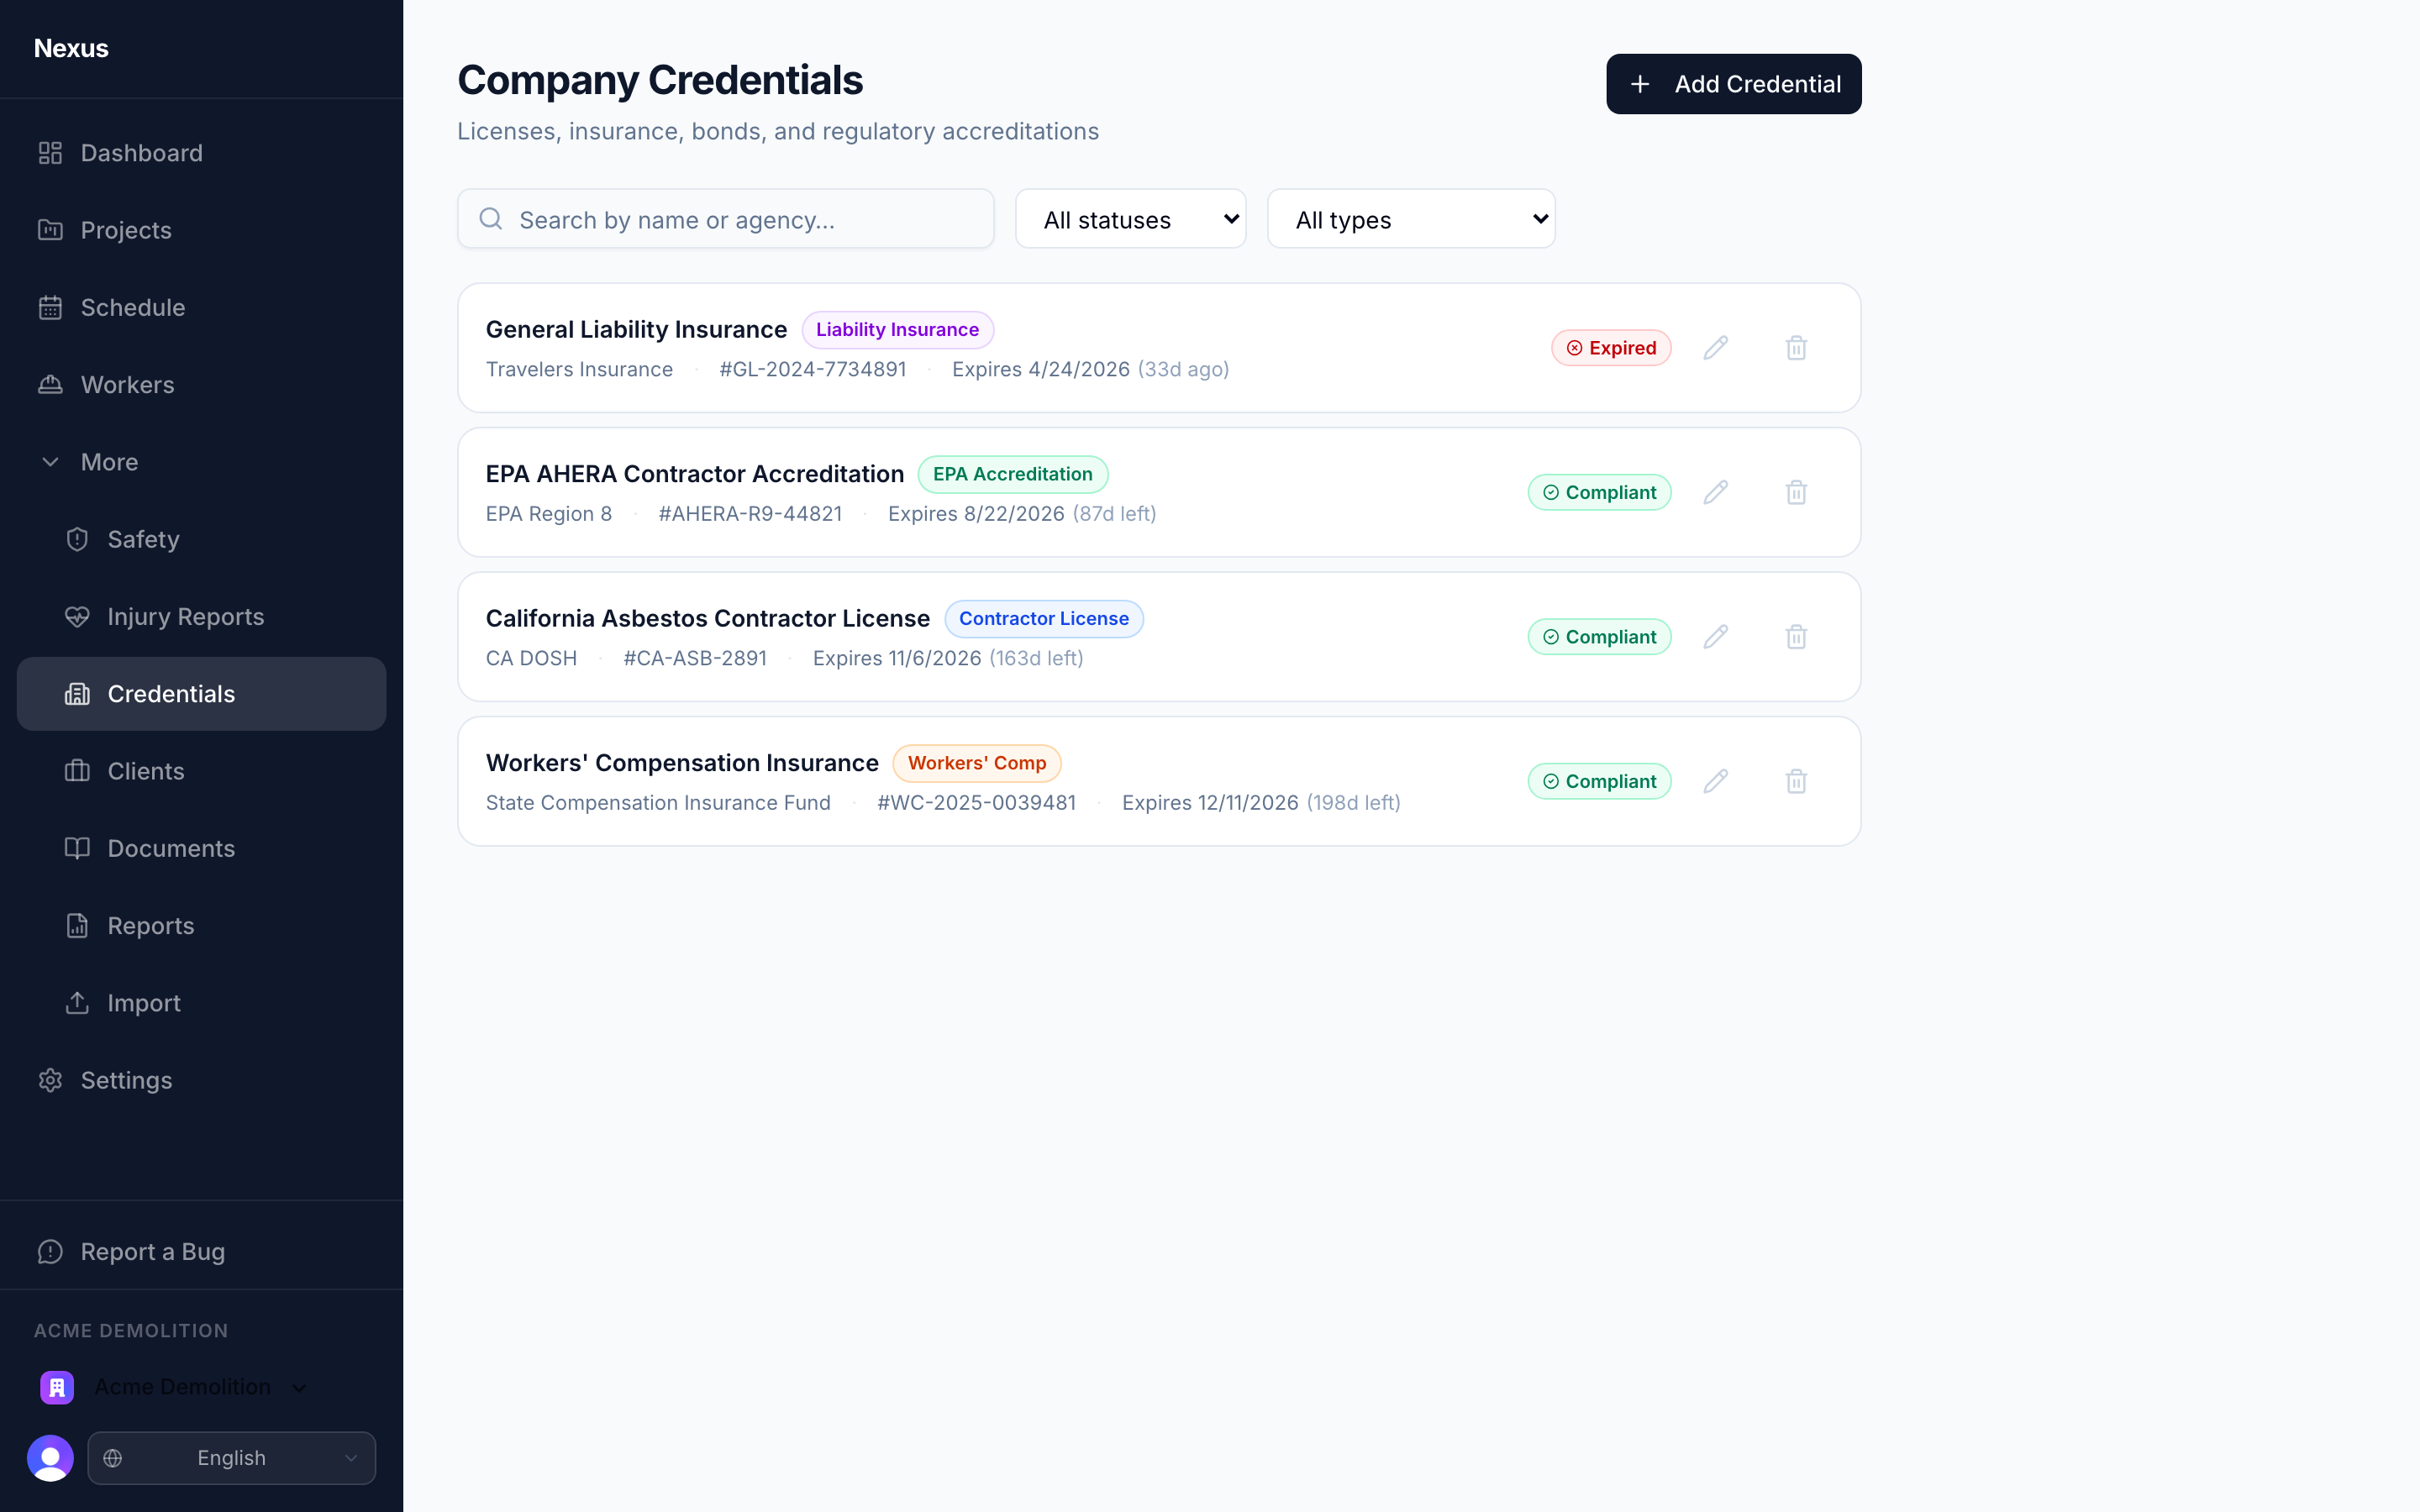Open the All statuses dropdown
Screen dimensions: 2420x1512
pyautogui.click(x=1130, y=219)
